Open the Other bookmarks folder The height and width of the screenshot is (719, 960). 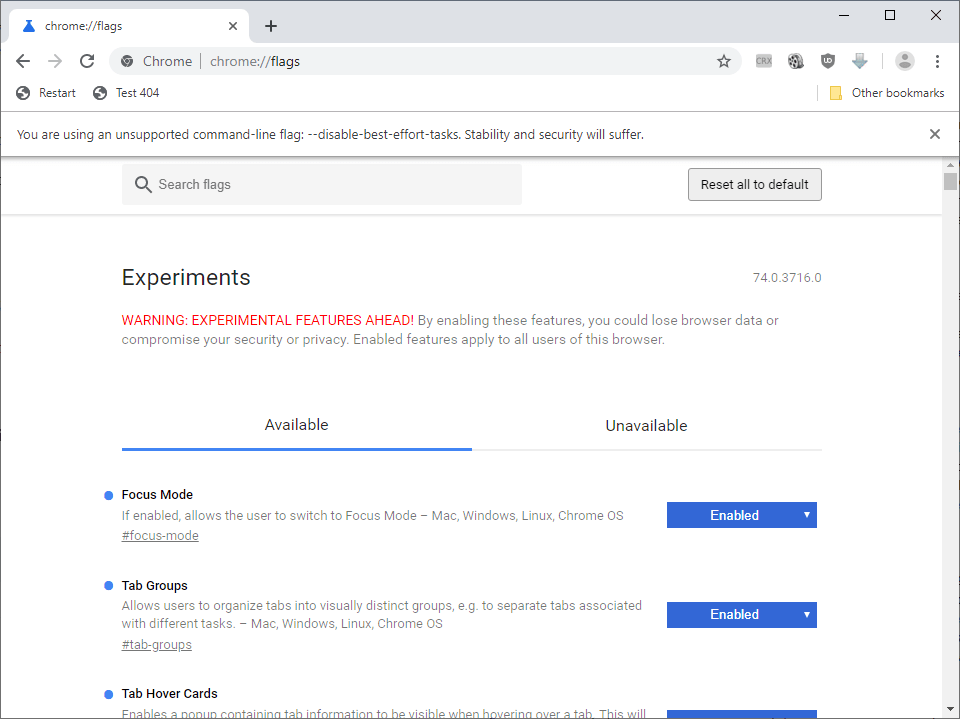(887, 93)
